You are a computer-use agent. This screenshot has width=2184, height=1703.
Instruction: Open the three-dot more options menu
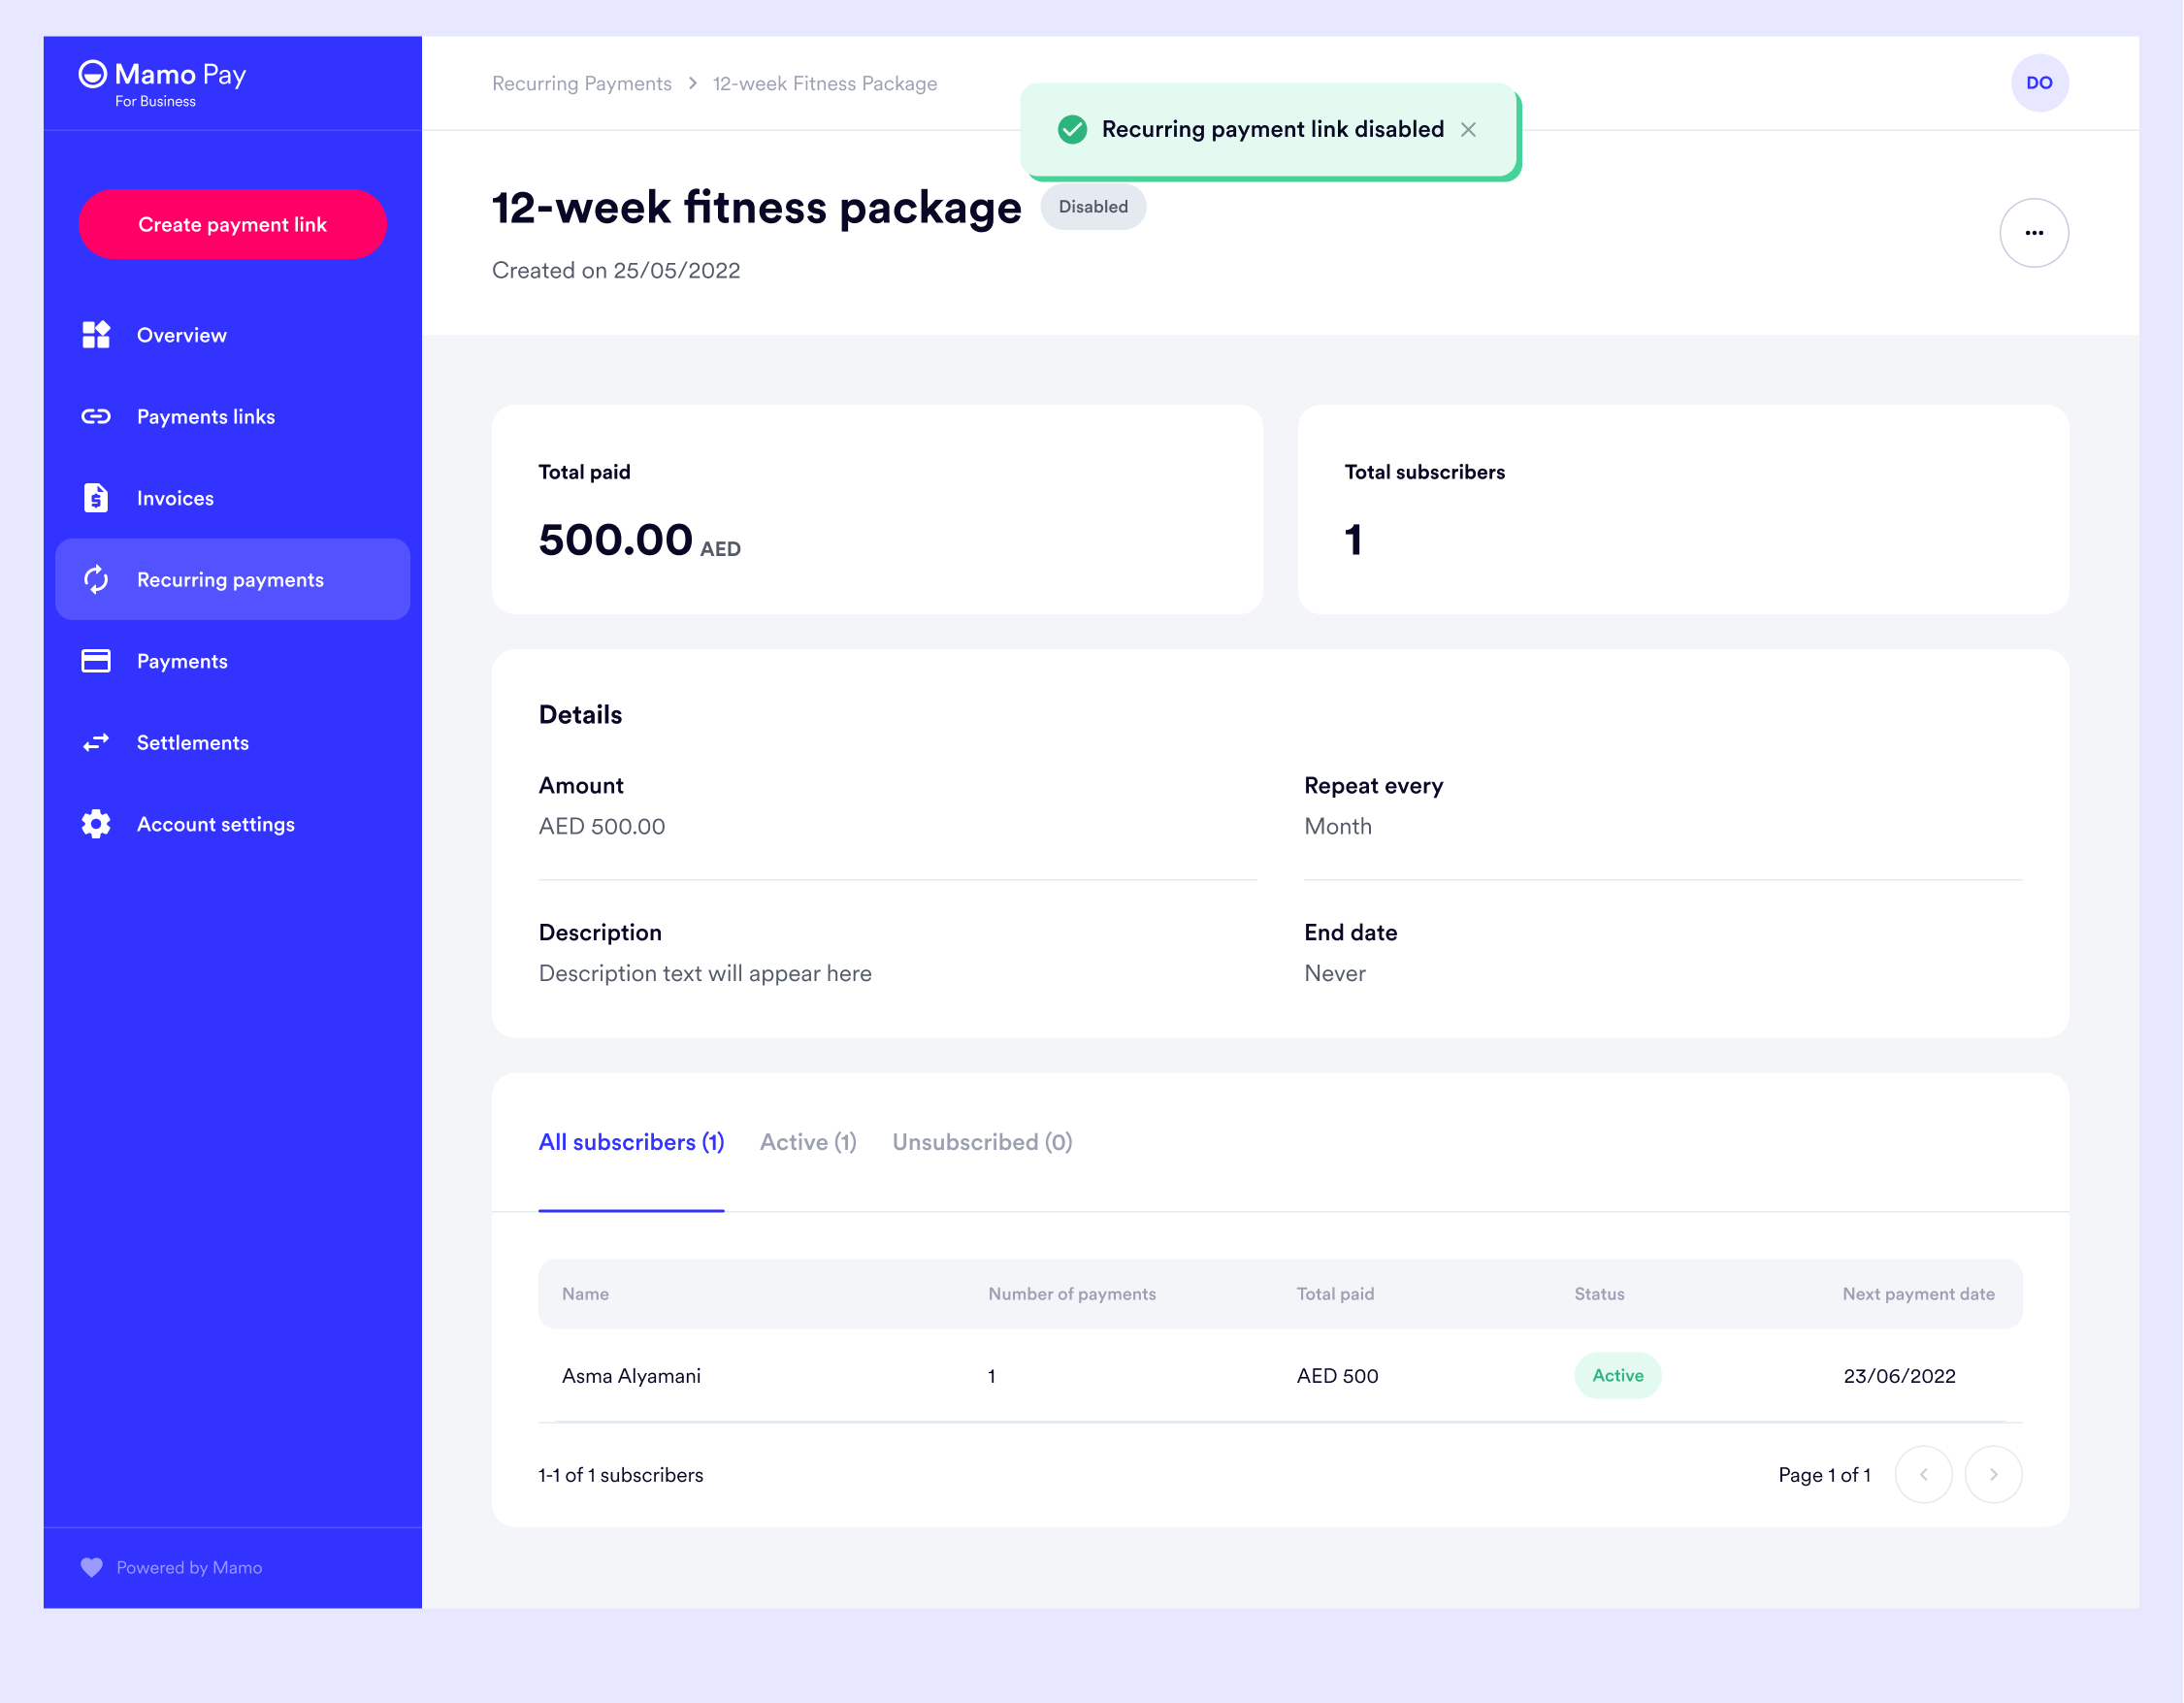(2033, 233)
